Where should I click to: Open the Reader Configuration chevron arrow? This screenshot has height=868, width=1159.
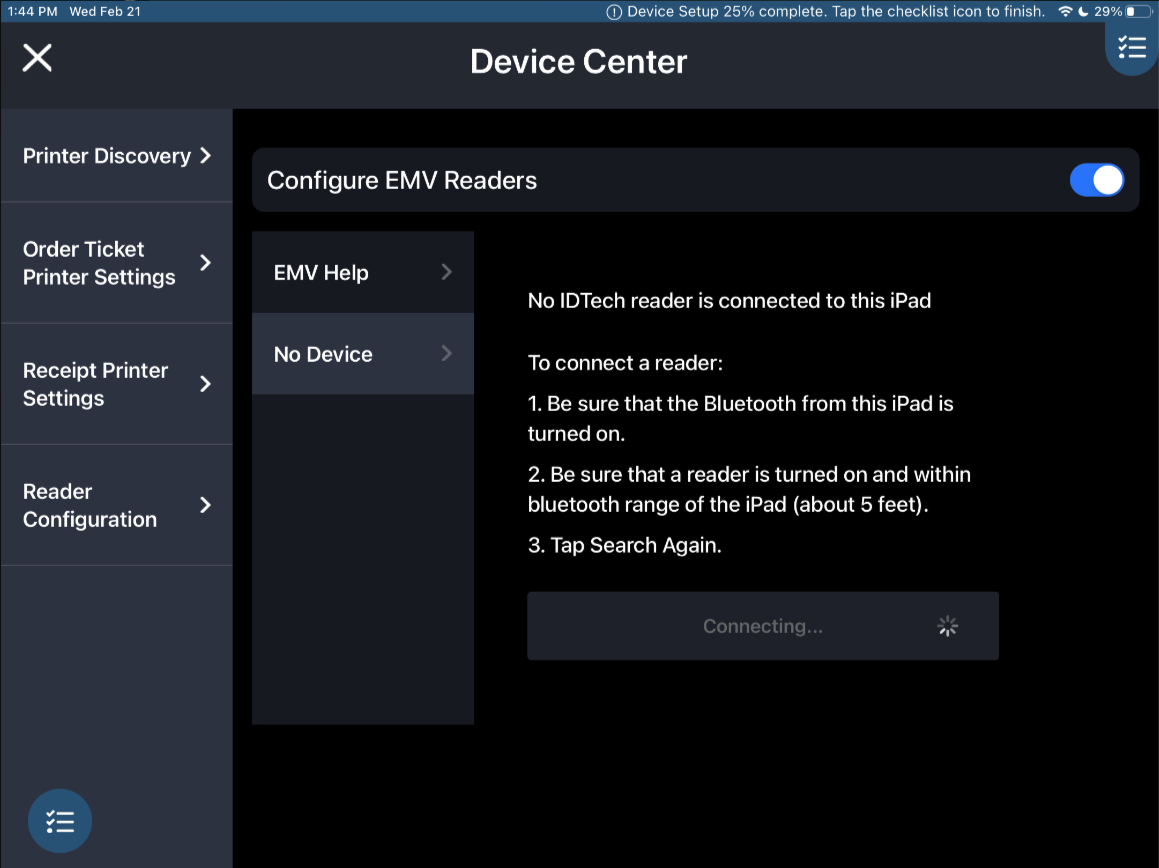point(205,505)
